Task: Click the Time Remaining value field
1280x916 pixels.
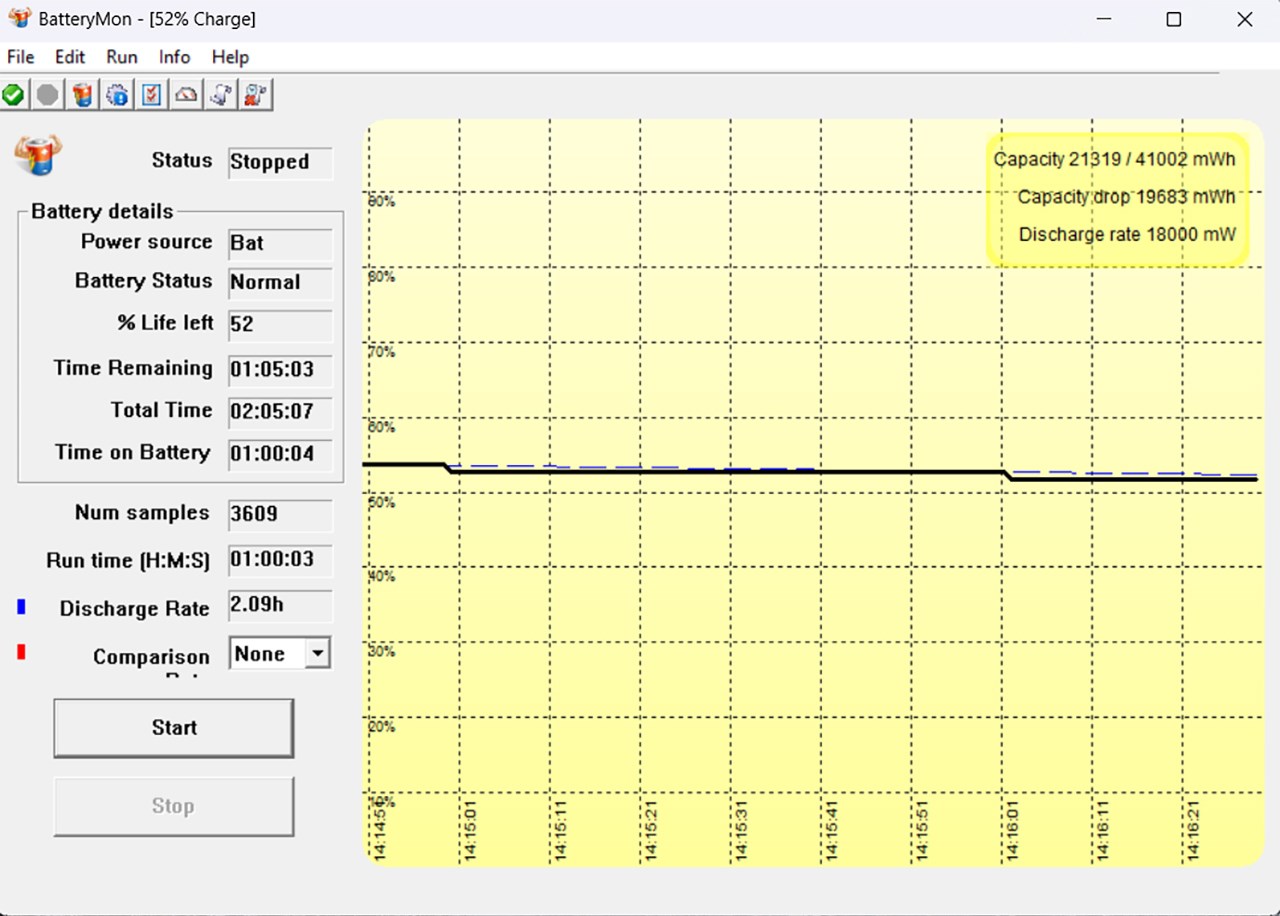Action: [x=280, y=369]
